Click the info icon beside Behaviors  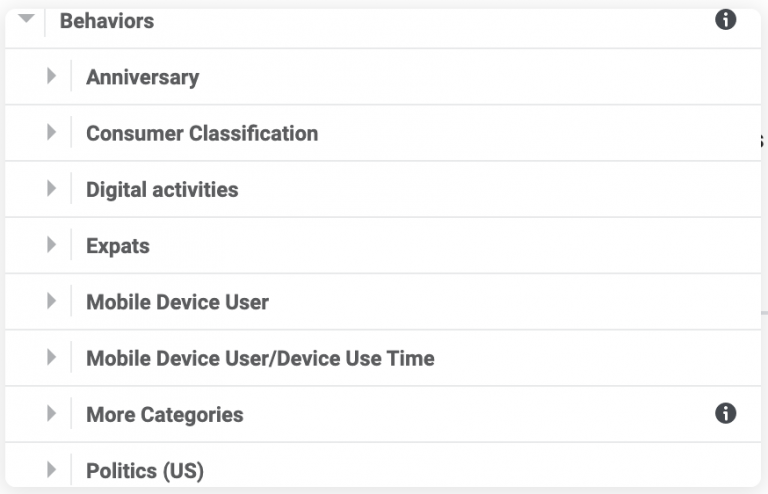point(726,20)
